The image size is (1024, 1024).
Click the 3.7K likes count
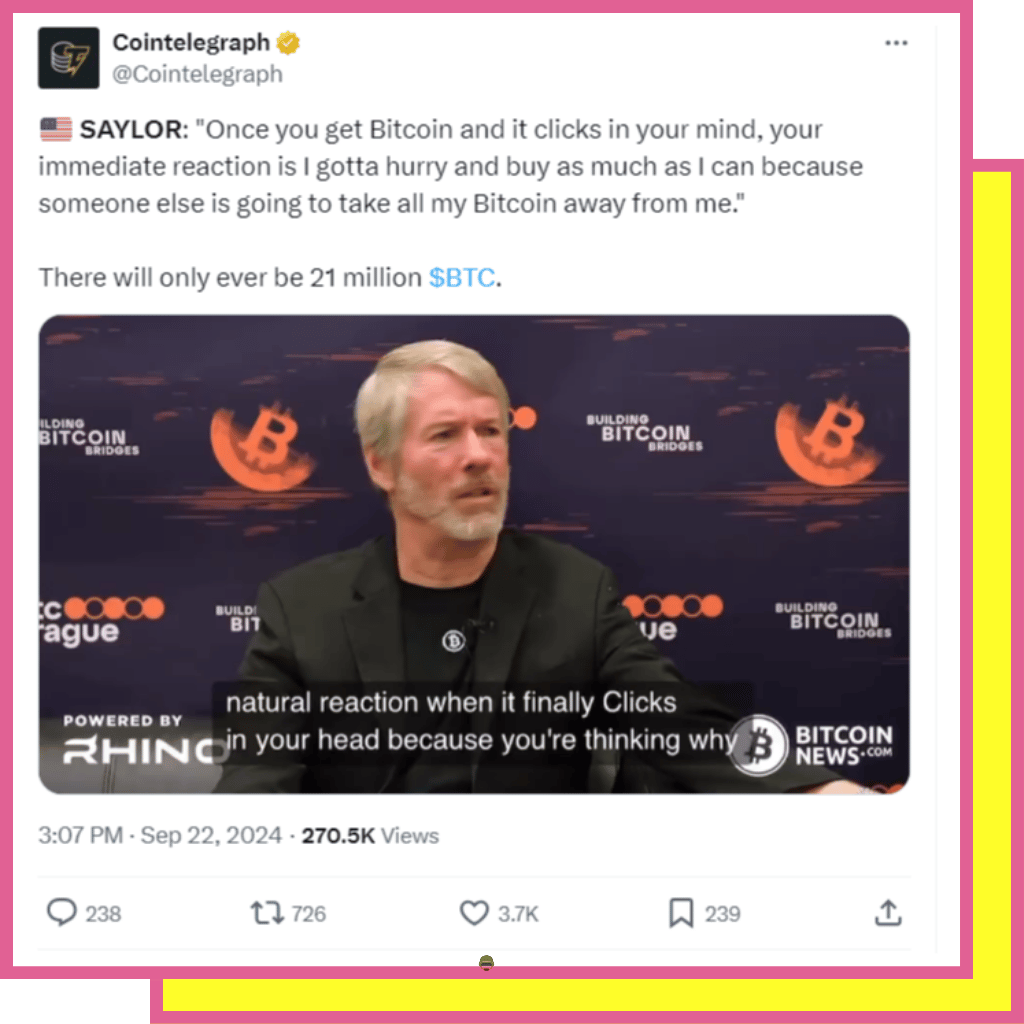pyautogui.click(x=519, y=914)
